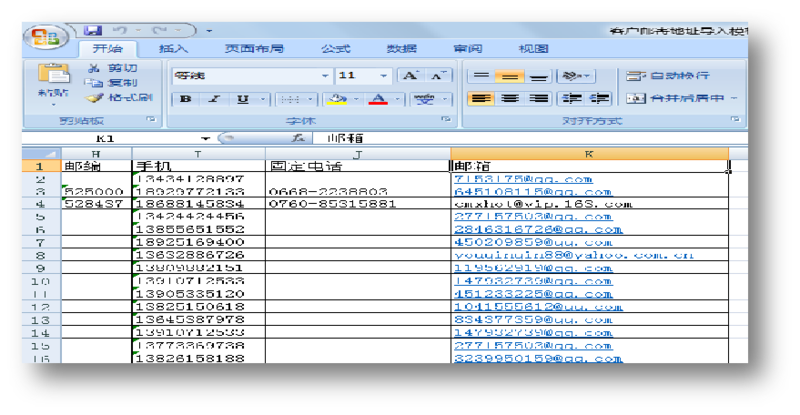
Task: Open email link 645108115@qq.com
Action: (533, 192)
